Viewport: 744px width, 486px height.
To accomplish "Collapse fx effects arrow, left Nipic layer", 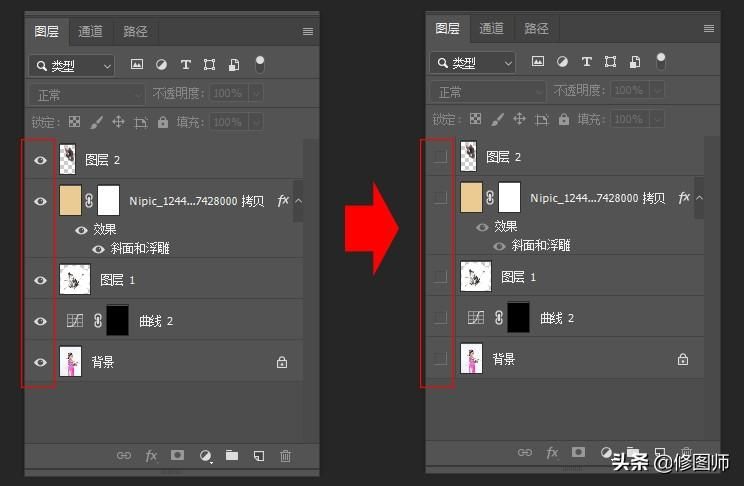I will coord(298,201).
